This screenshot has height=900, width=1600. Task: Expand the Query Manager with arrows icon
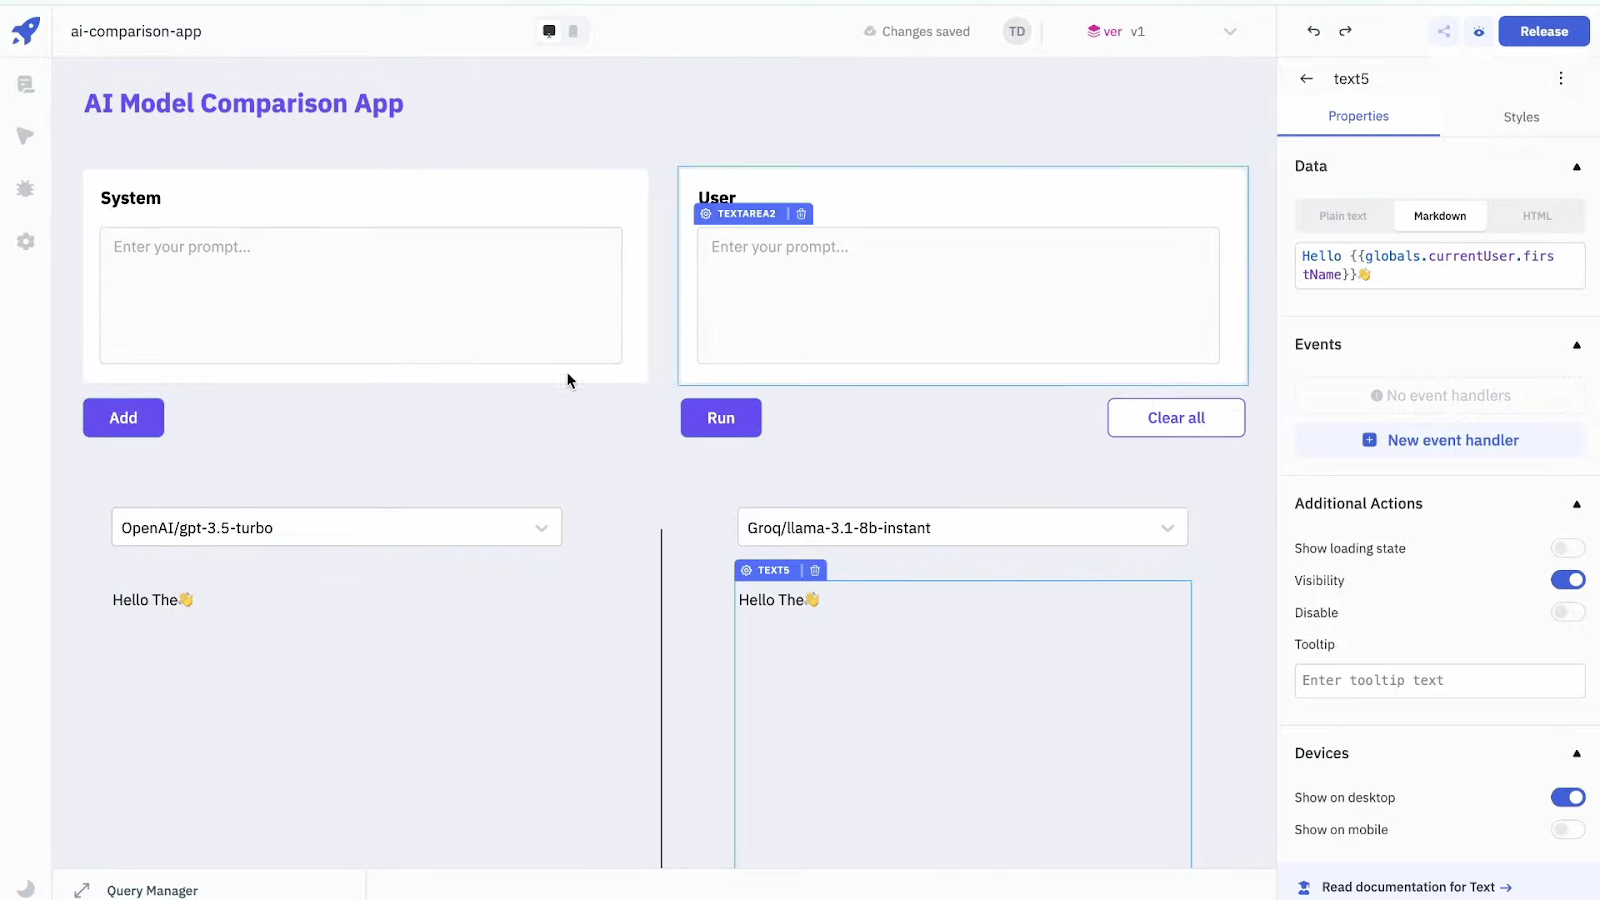point(82,890)
